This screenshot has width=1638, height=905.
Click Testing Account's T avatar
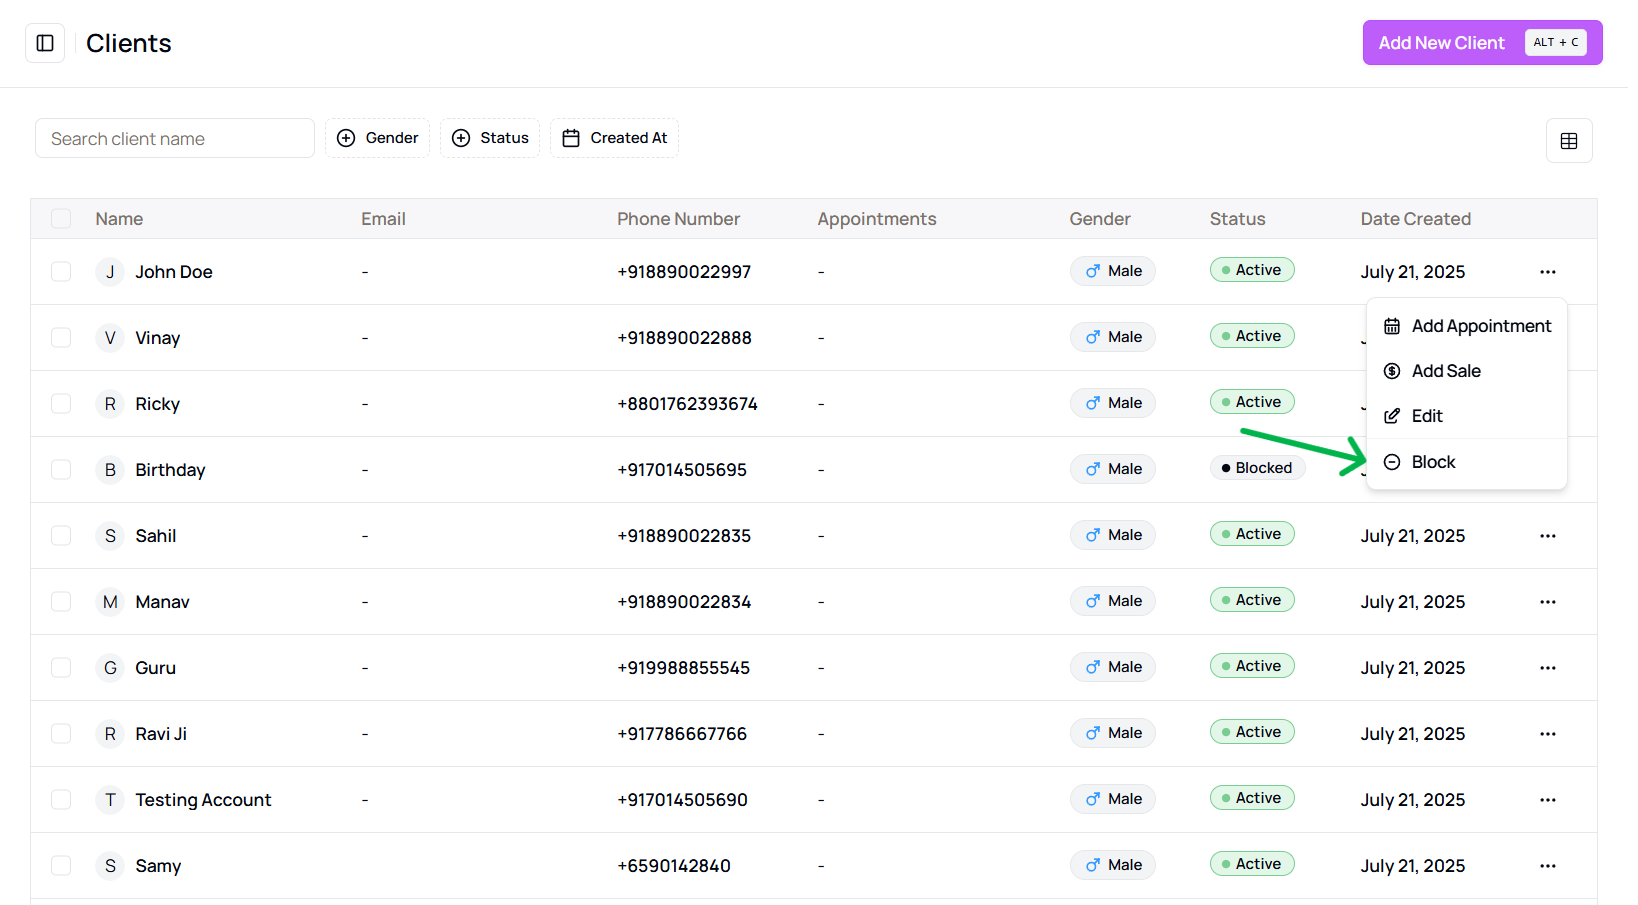[110, 800]
